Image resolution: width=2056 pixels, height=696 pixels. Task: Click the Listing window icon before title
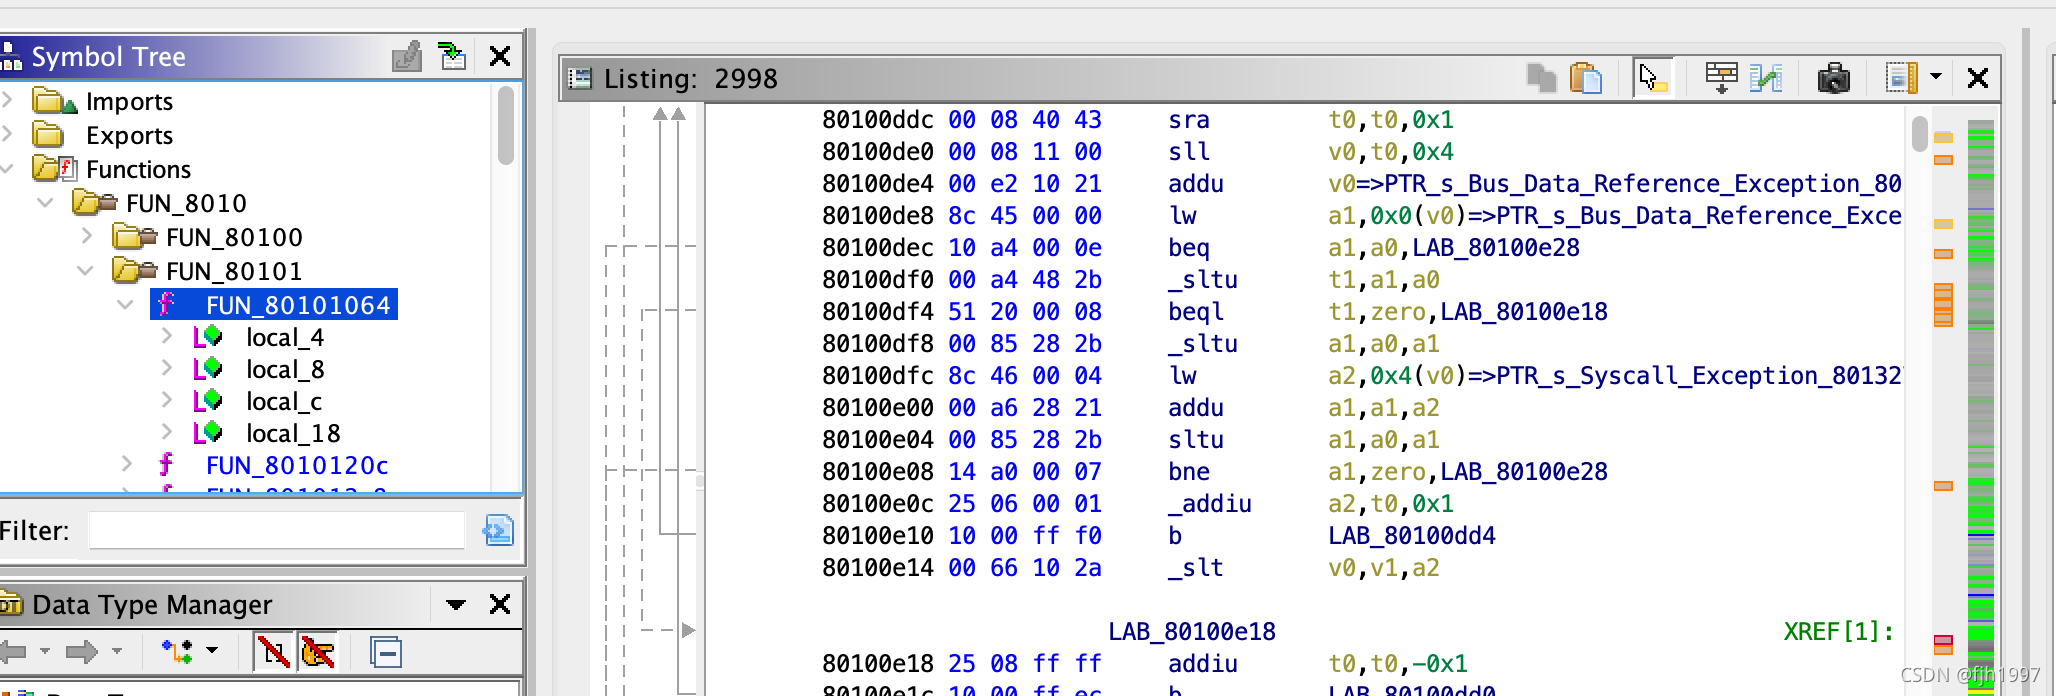pyautogui.click(x=580, y=78)
